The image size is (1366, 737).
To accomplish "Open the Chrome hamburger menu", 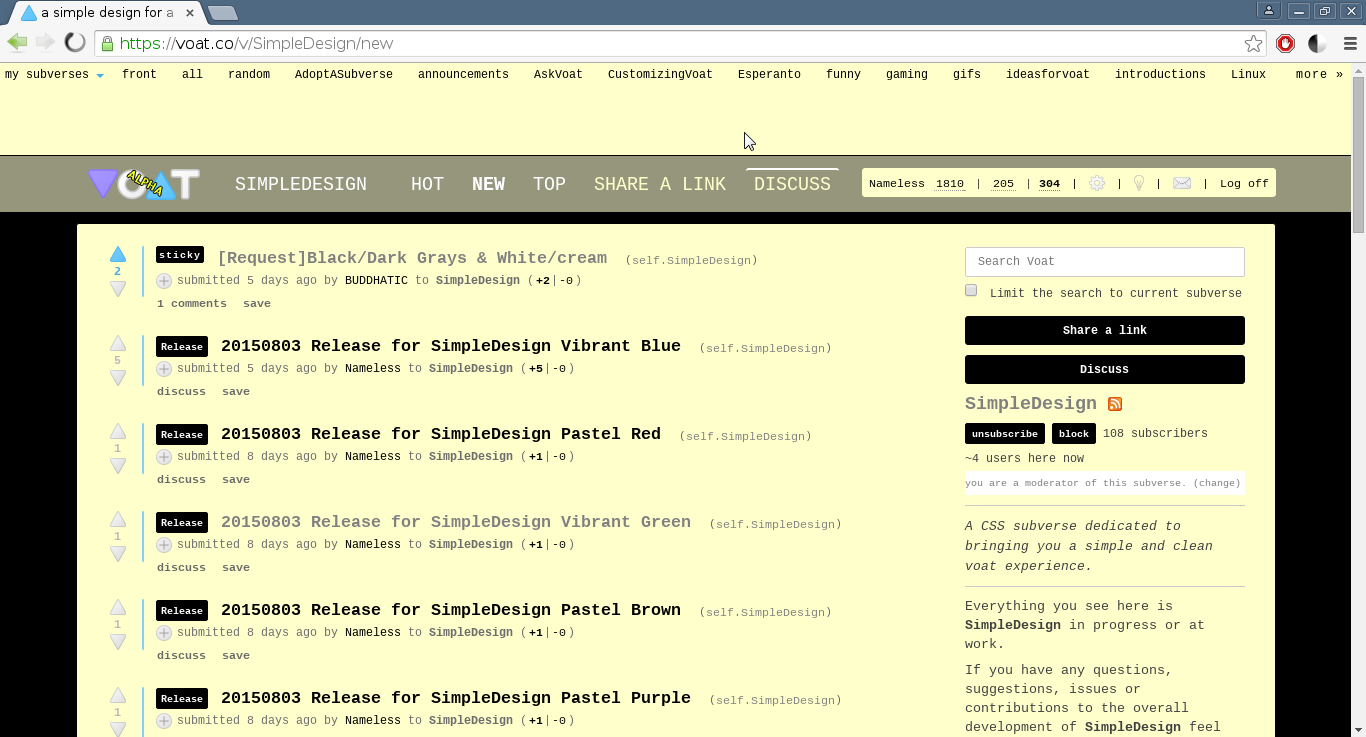I will pyautogui.click(x=1349, y=43).
